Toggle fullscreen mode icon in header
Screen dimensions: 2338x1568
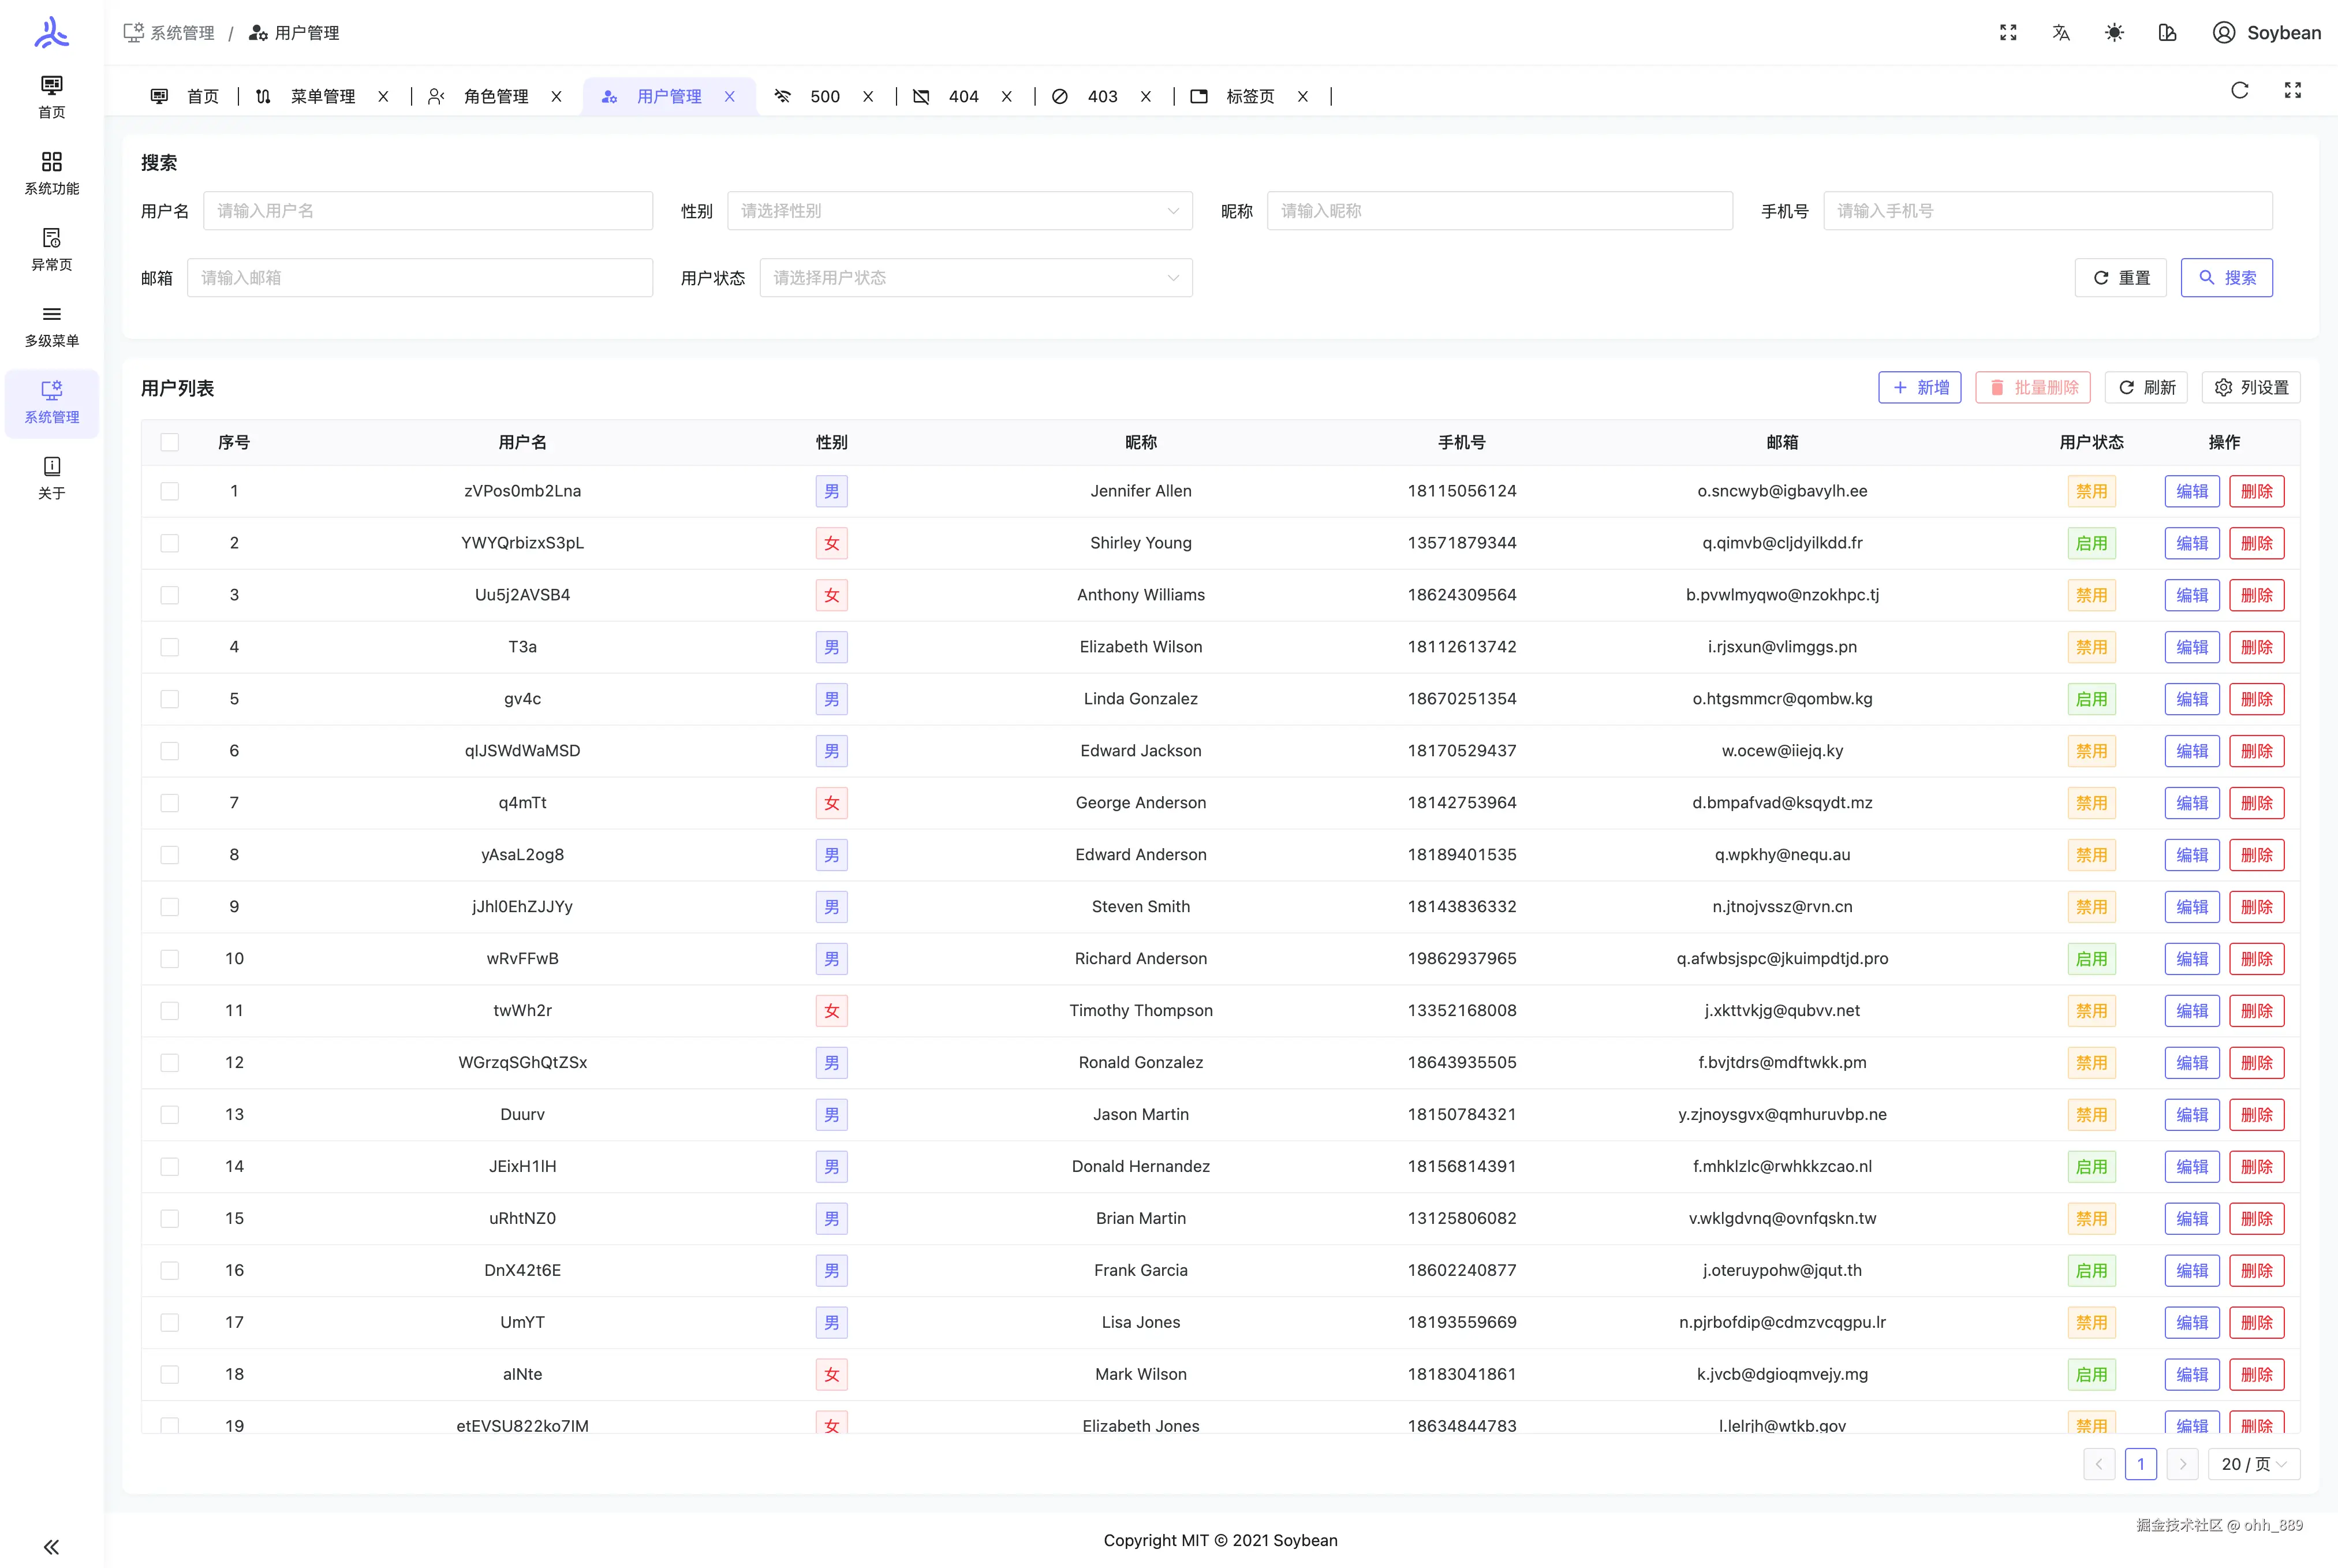point(2007,33)
